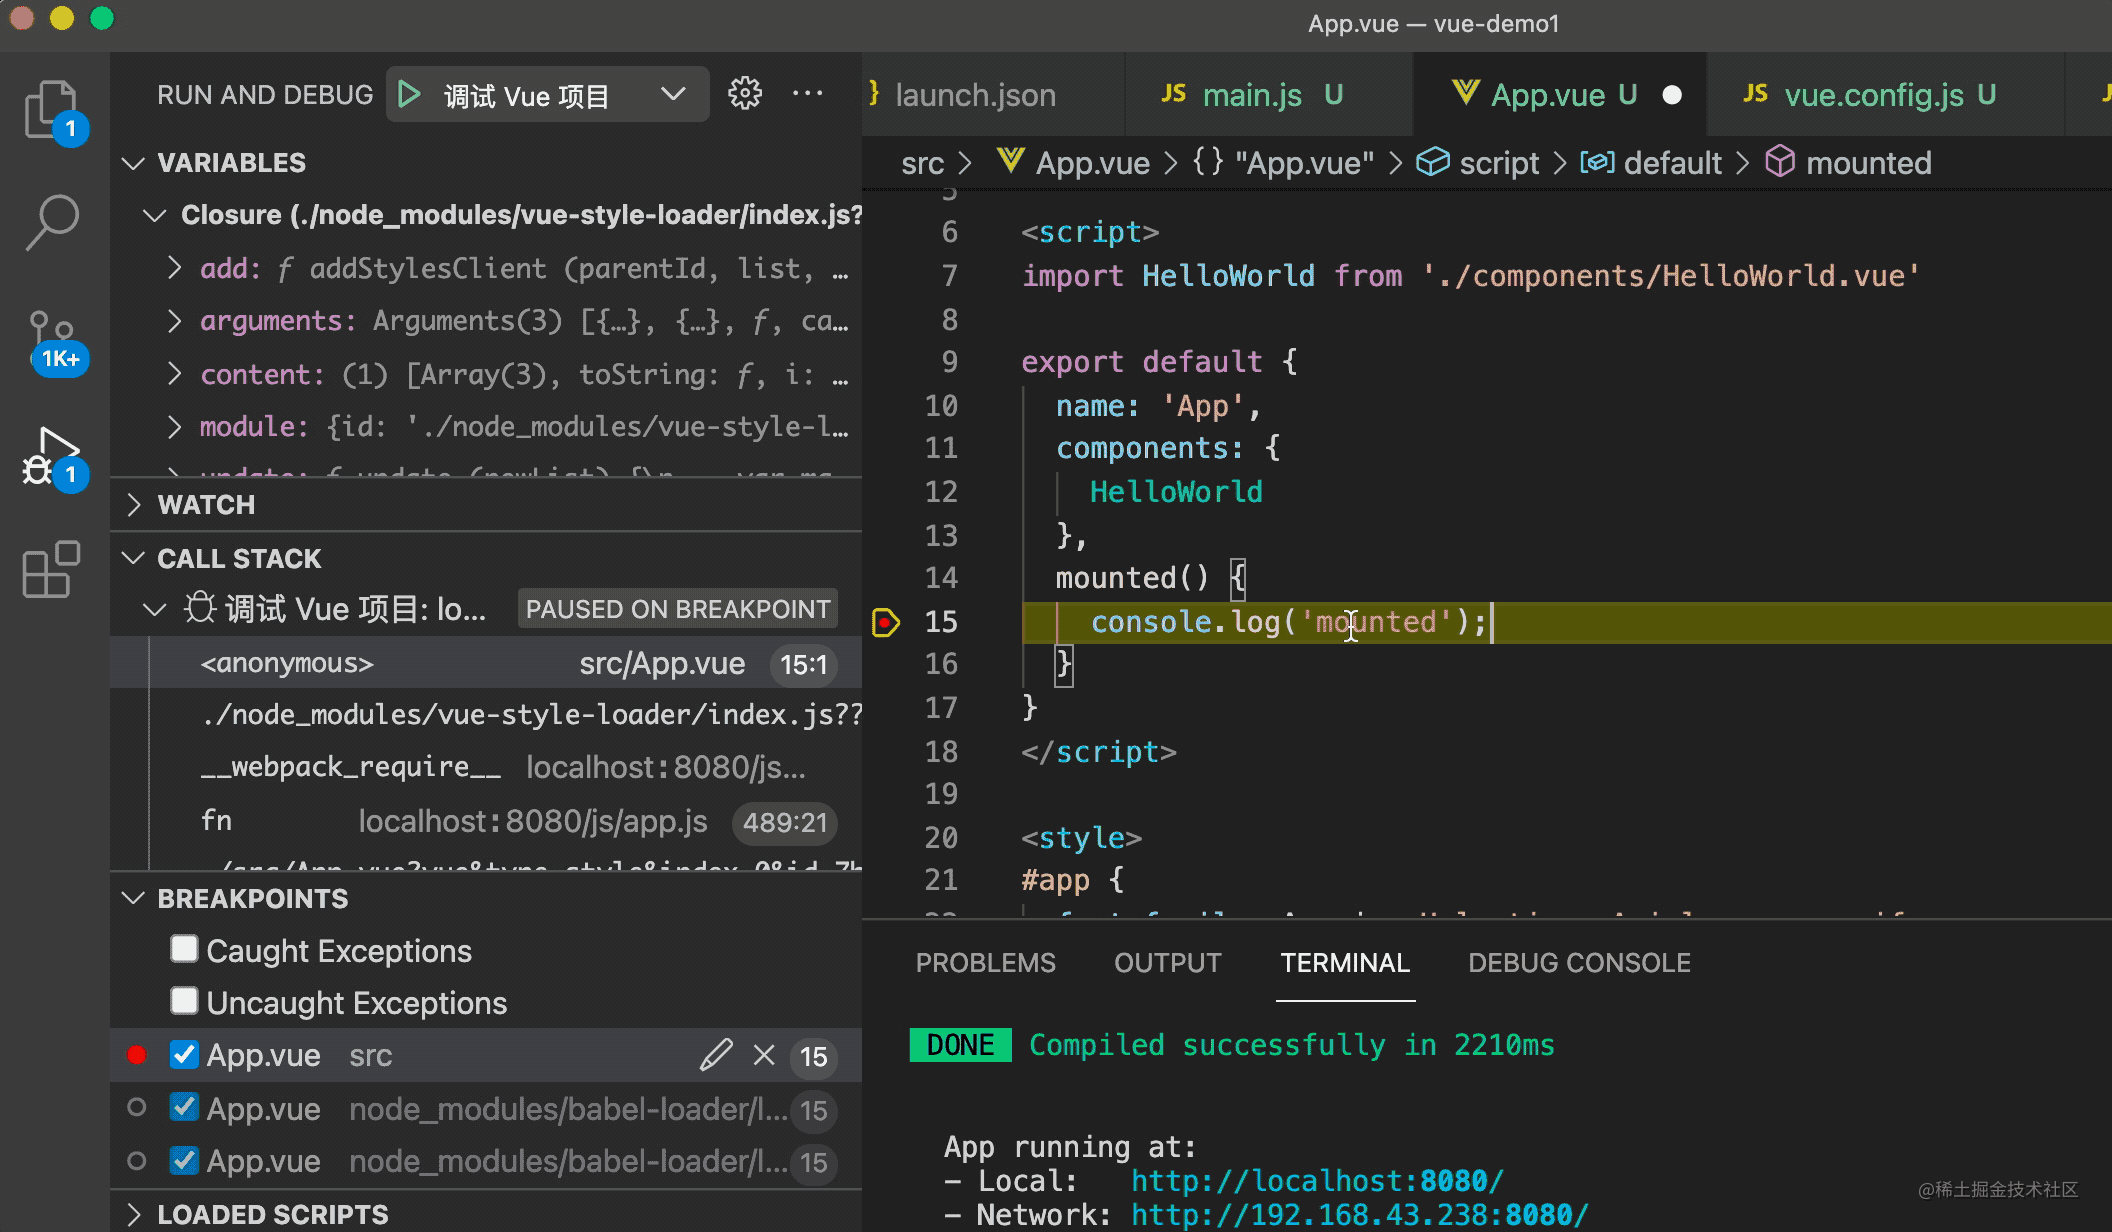
Task: Open the localhost:8080 local URL link
Action: (1316, 1181)
